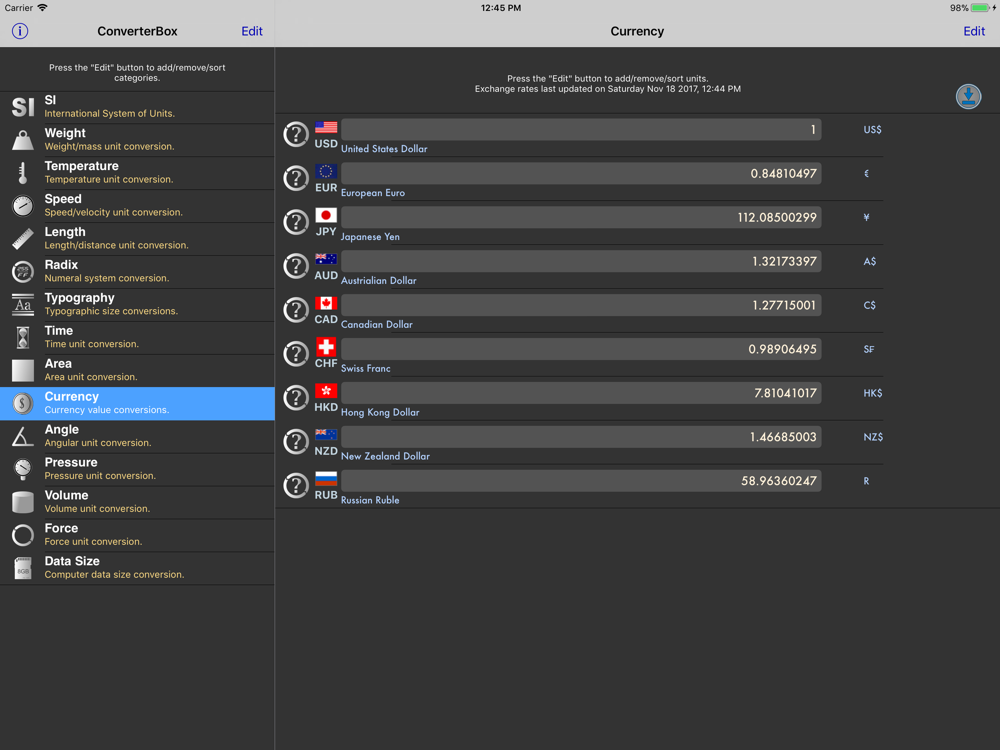Click the 'HK$' symbol label
1000x750 pixels.
pos(872,393)
